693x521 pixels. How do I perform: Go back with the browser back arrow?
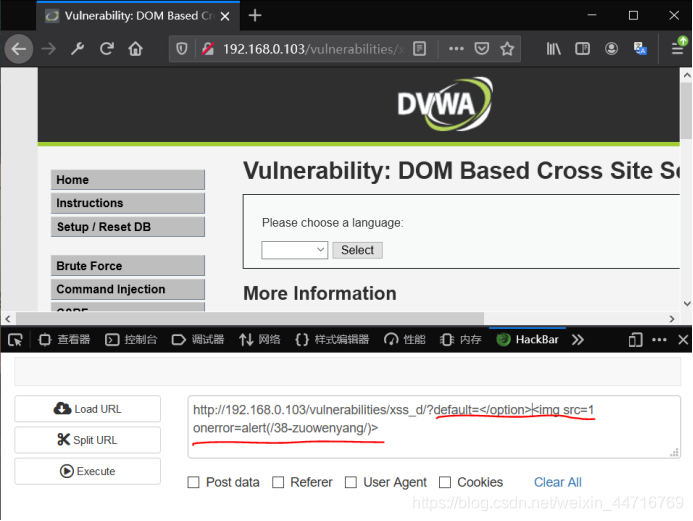click(19, 49)
